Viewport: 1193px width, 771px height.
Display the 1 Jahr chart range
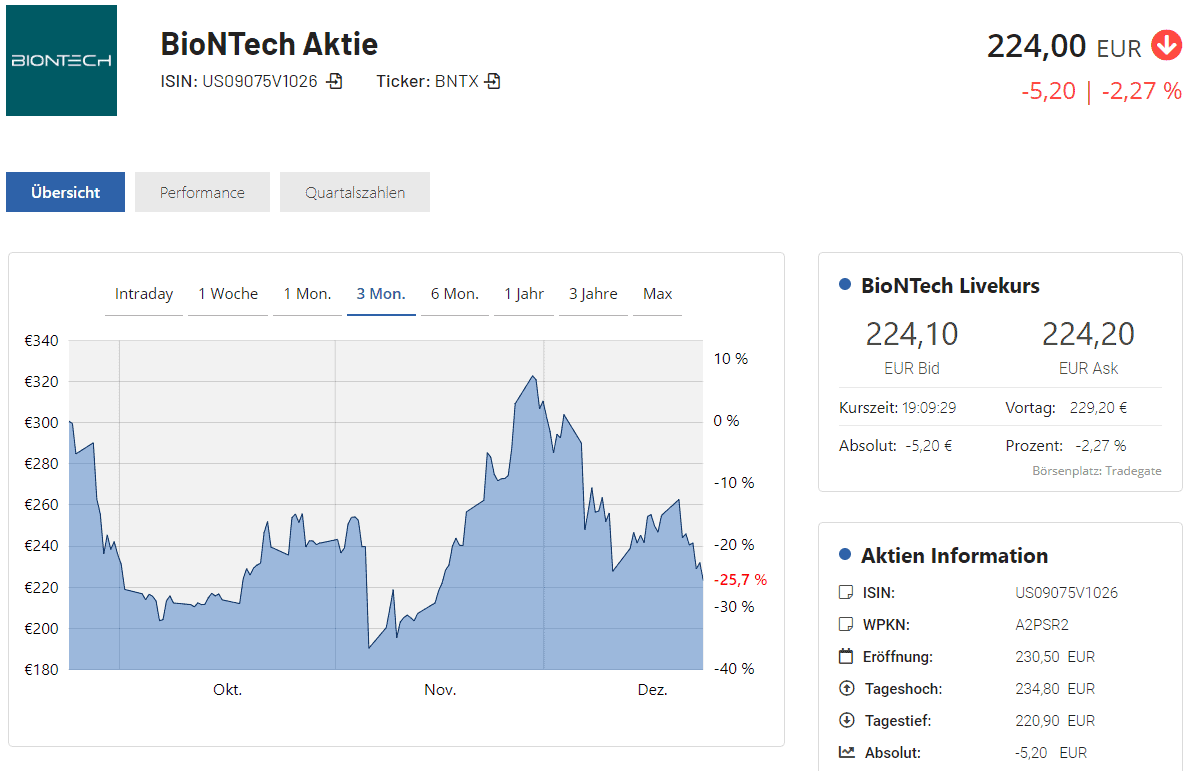[524, 294]
